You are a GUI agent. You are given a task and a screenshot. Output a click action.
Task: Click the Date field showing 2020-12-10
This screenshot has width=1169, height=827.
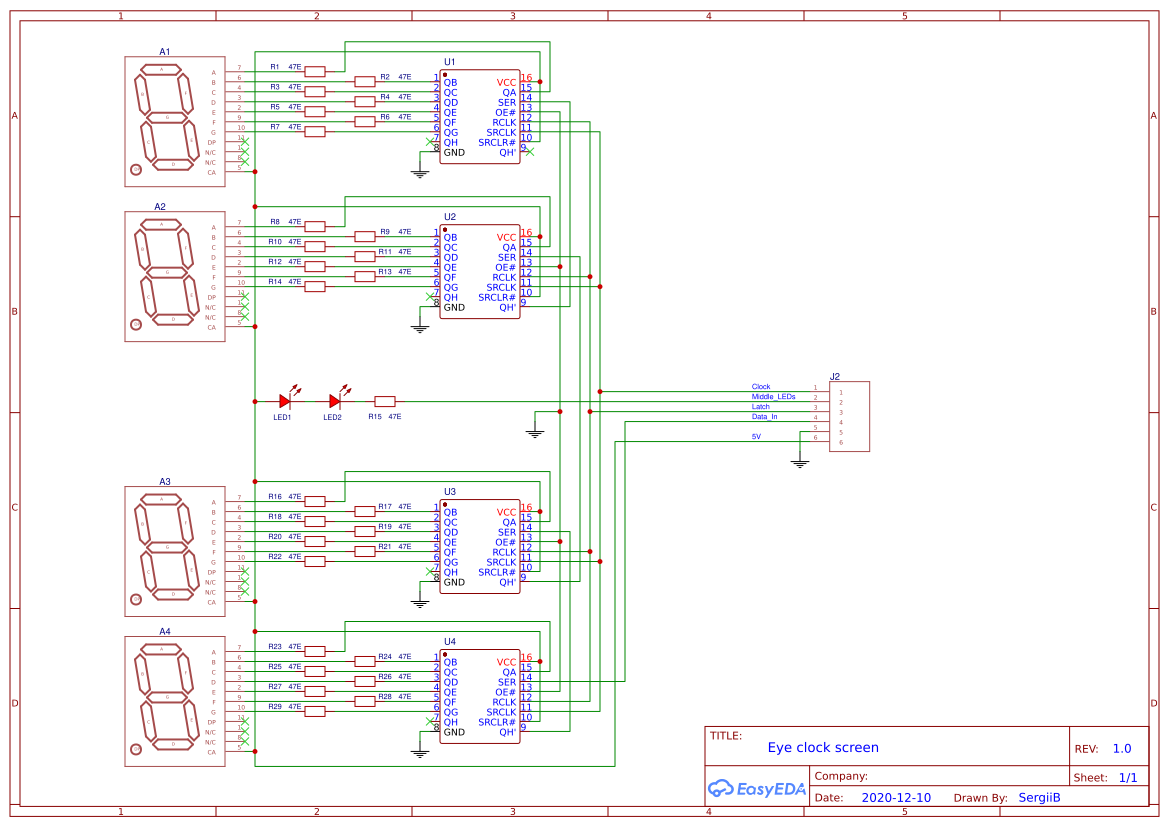pos(898,797)
